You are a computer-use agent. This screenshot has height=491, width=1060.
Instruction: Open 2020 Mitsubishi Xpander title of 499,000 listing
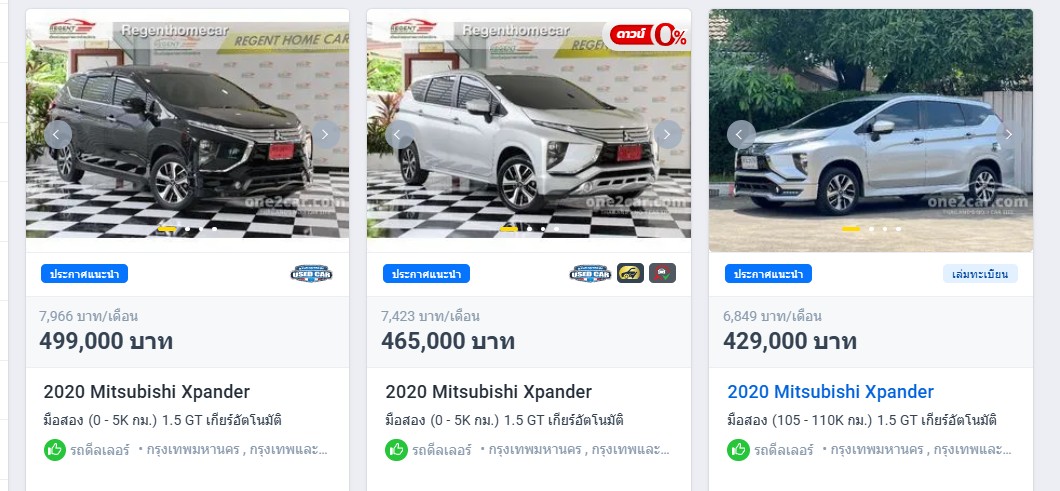[147, 392]
